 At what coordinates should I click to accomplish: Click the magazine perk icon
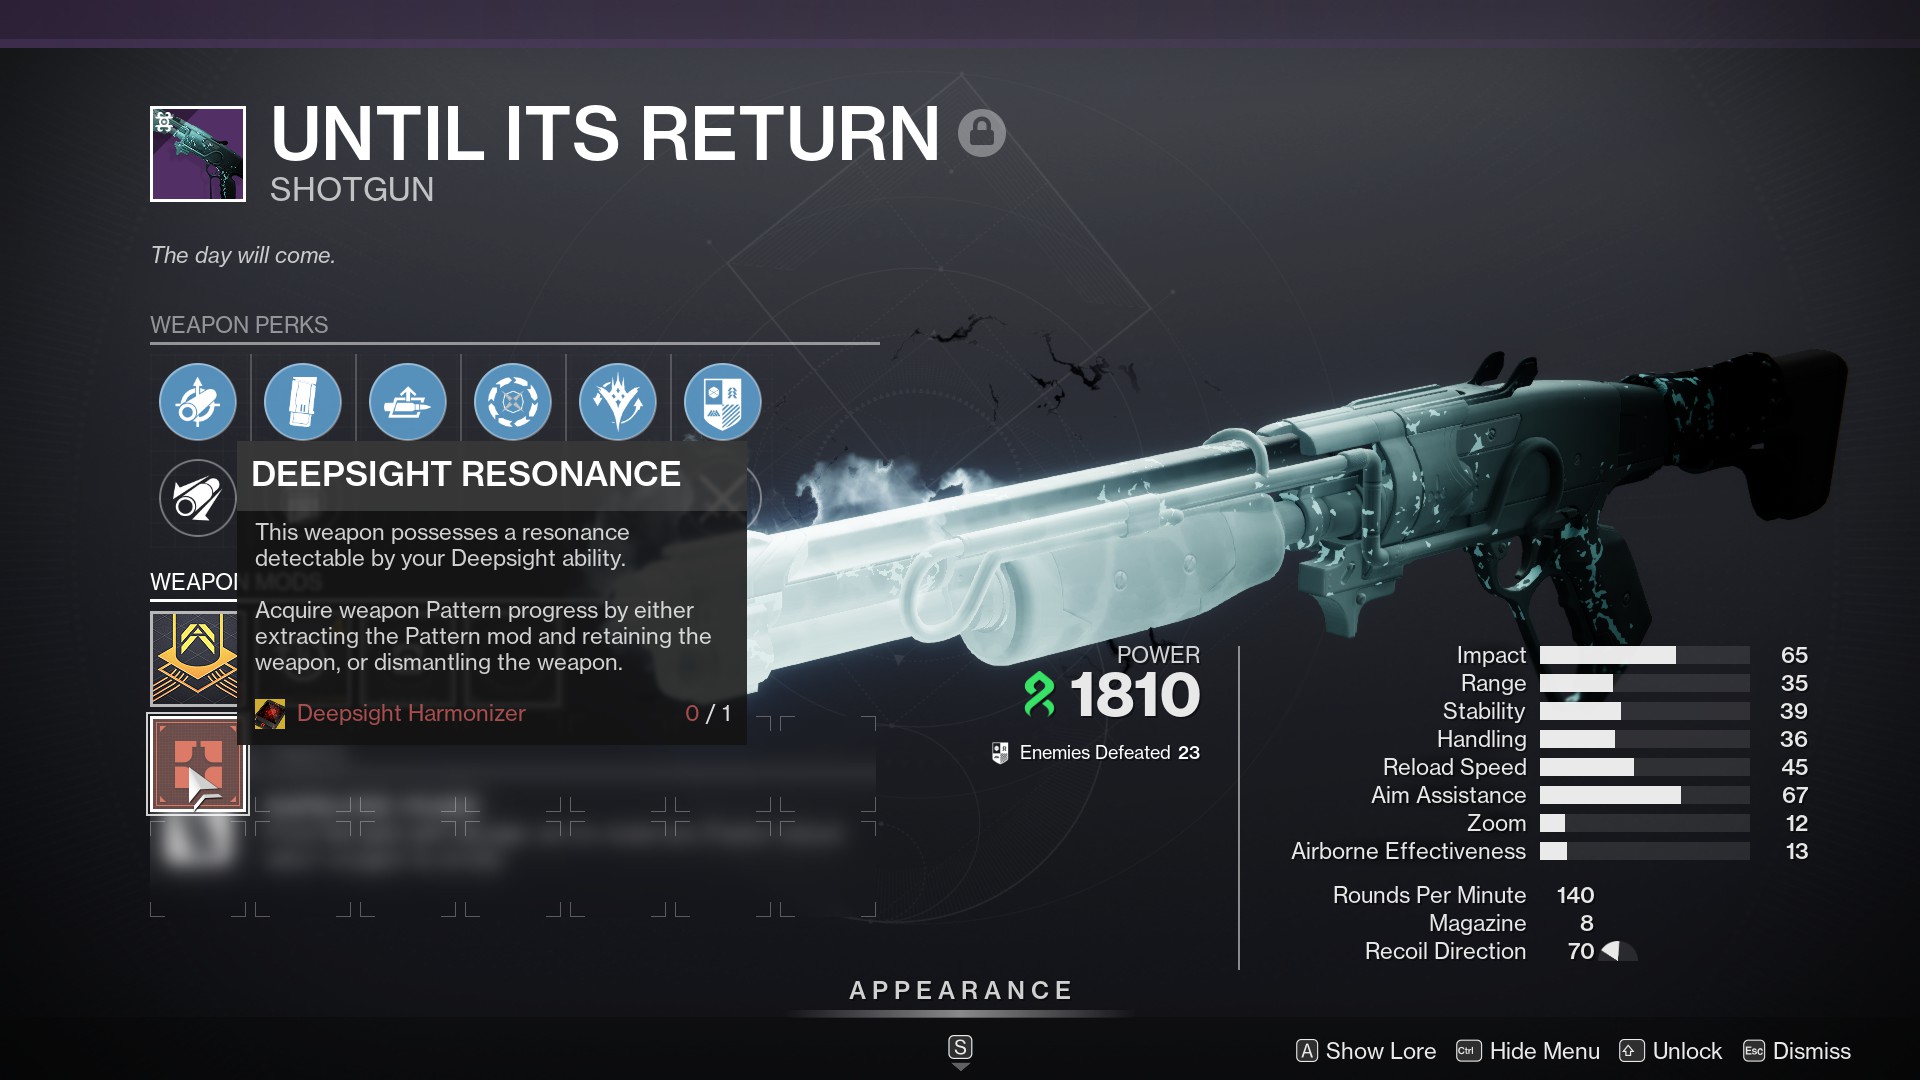click(x=301, y=398)
